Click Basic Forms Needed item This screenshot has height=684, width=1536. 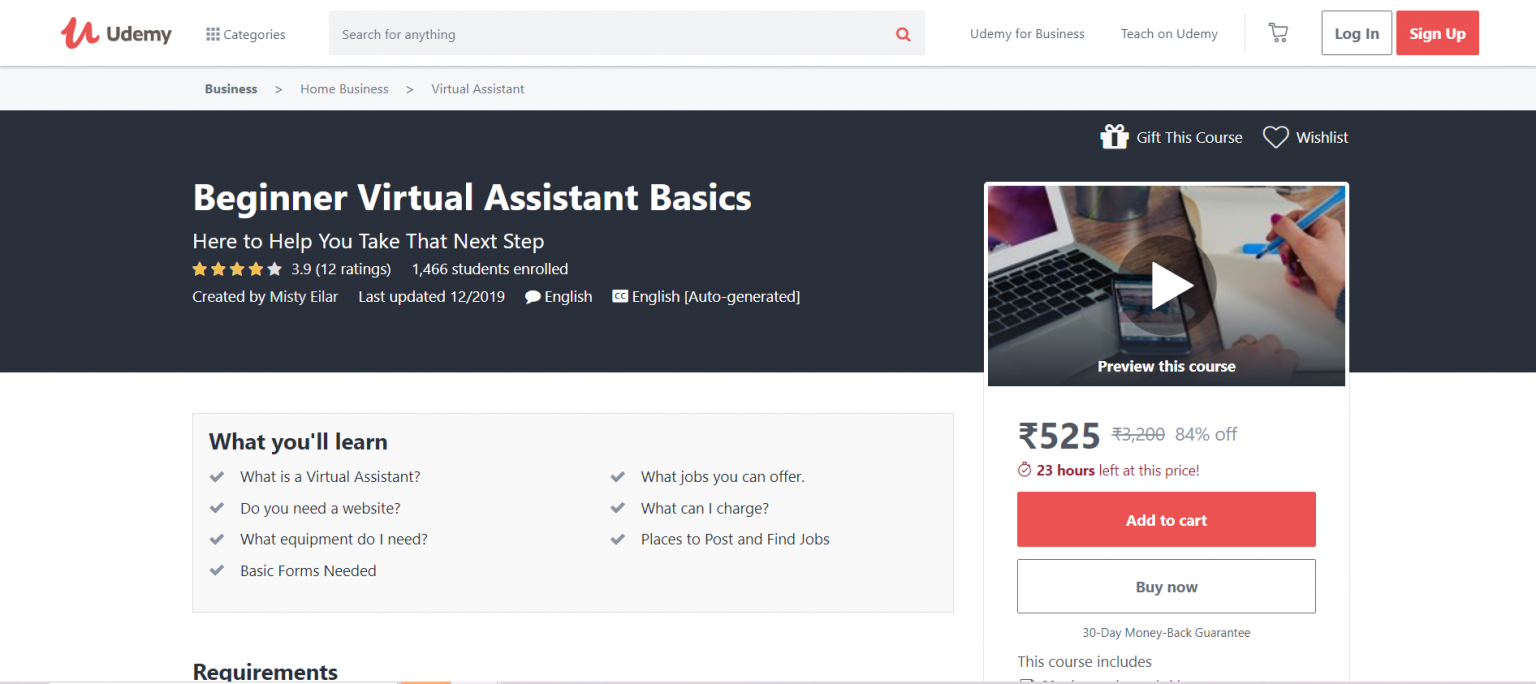tap(308, 571)
